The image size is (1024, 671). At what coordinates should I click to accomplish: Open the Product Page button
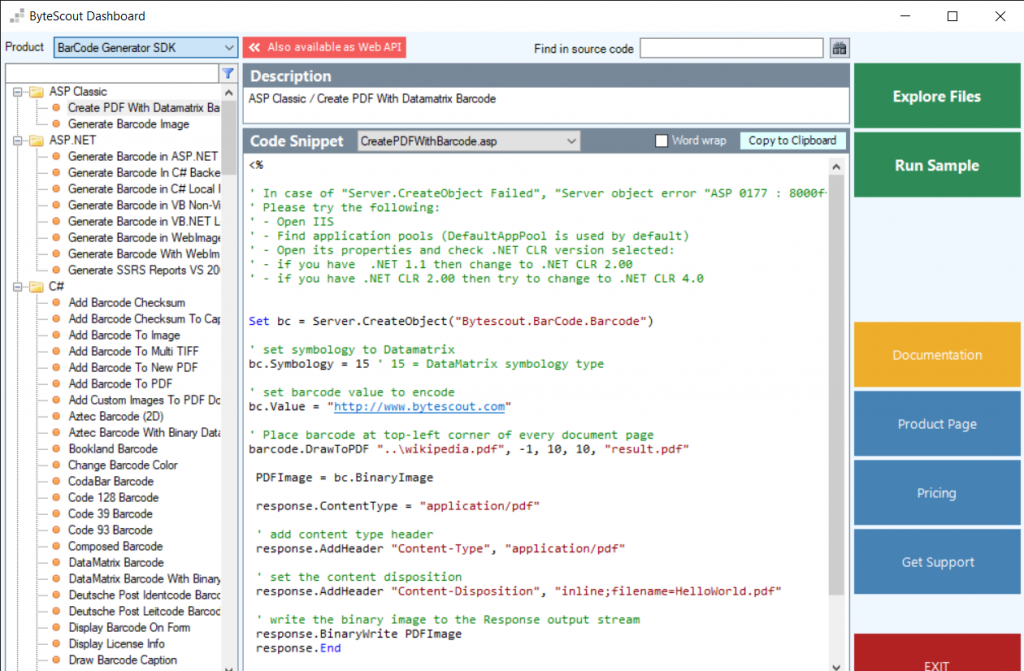936,424
